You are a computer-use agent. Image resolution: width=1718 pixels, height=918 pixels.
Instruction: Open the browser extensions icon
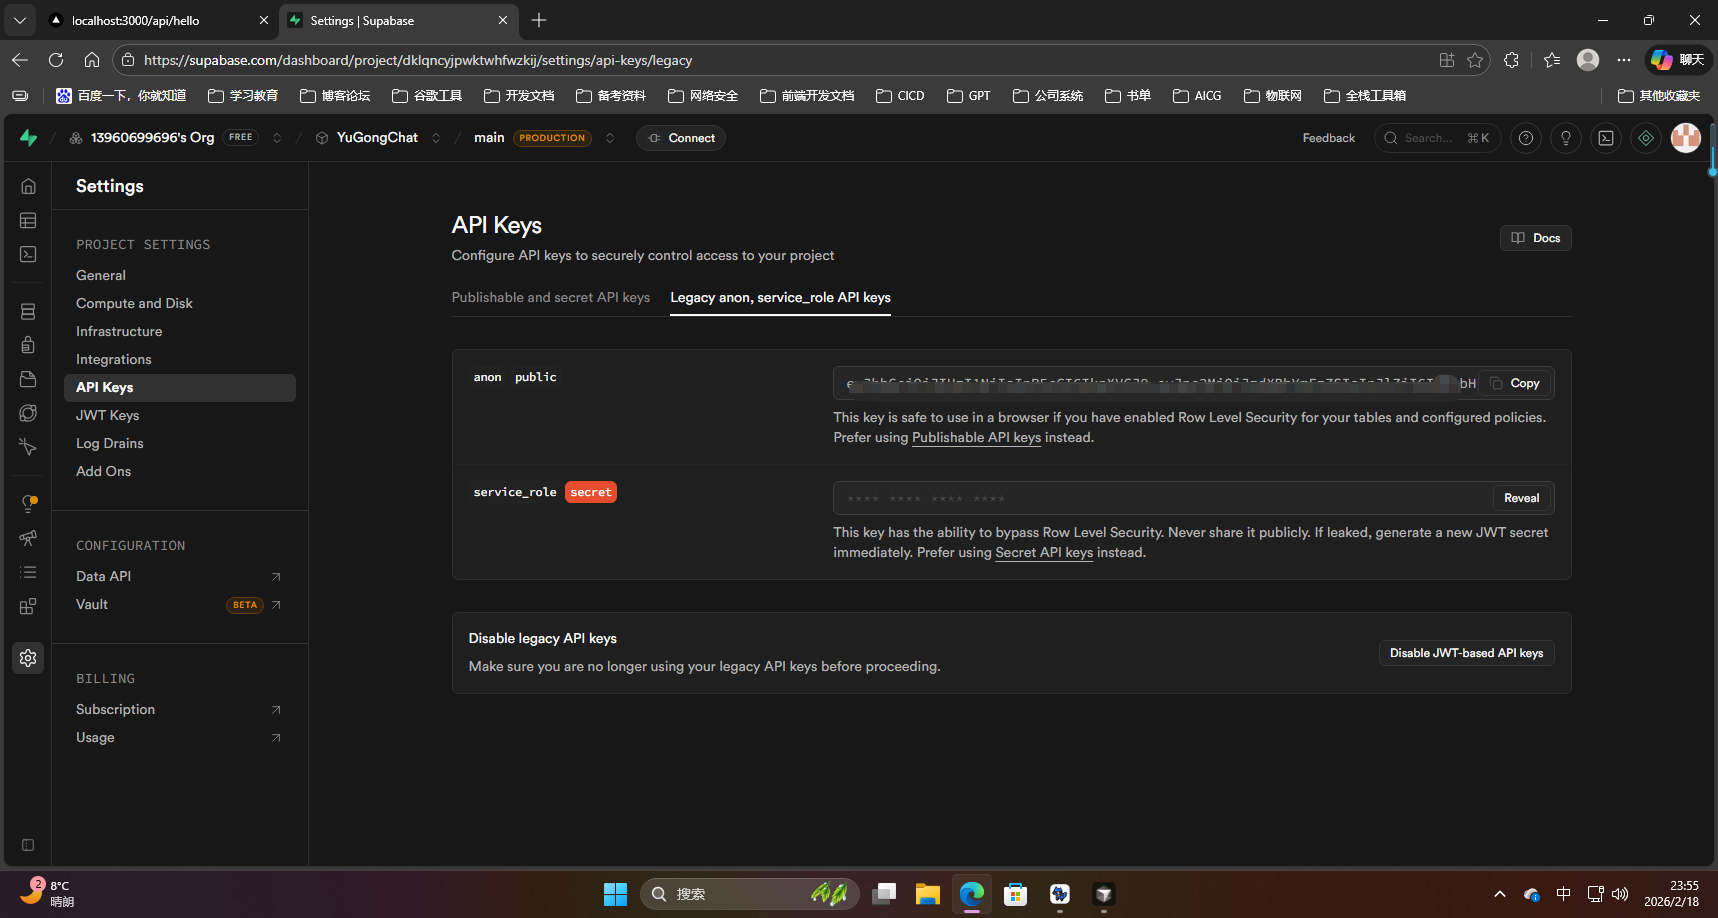1511,60
